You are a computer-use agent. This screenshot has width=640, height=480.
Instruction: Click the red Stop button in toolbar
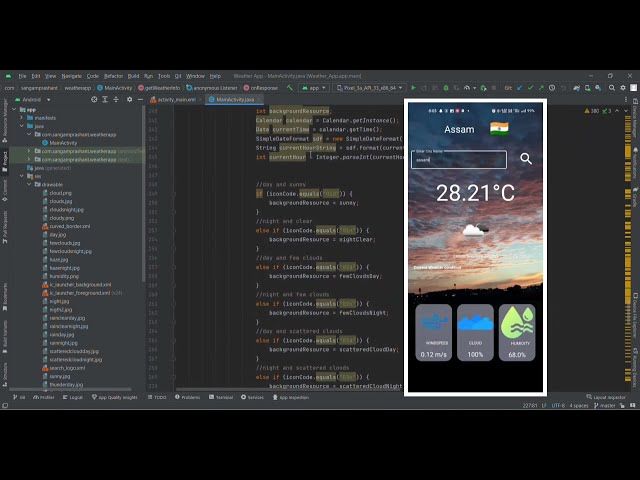click(x=494, y=88)
